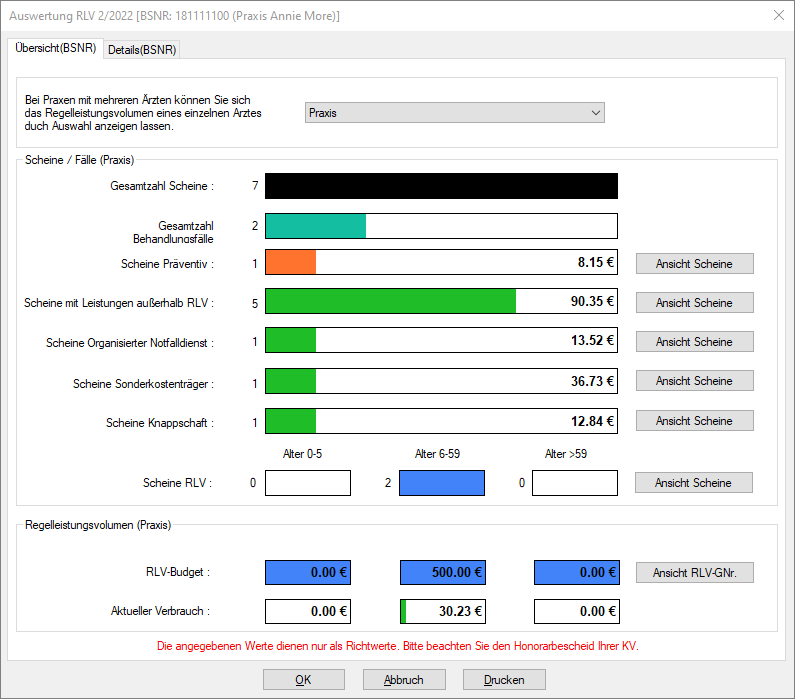Viewport: 795px width, 699px height.
Task: Click the 30.23 € Aktueller Verbrauch field
Action: 442,611
